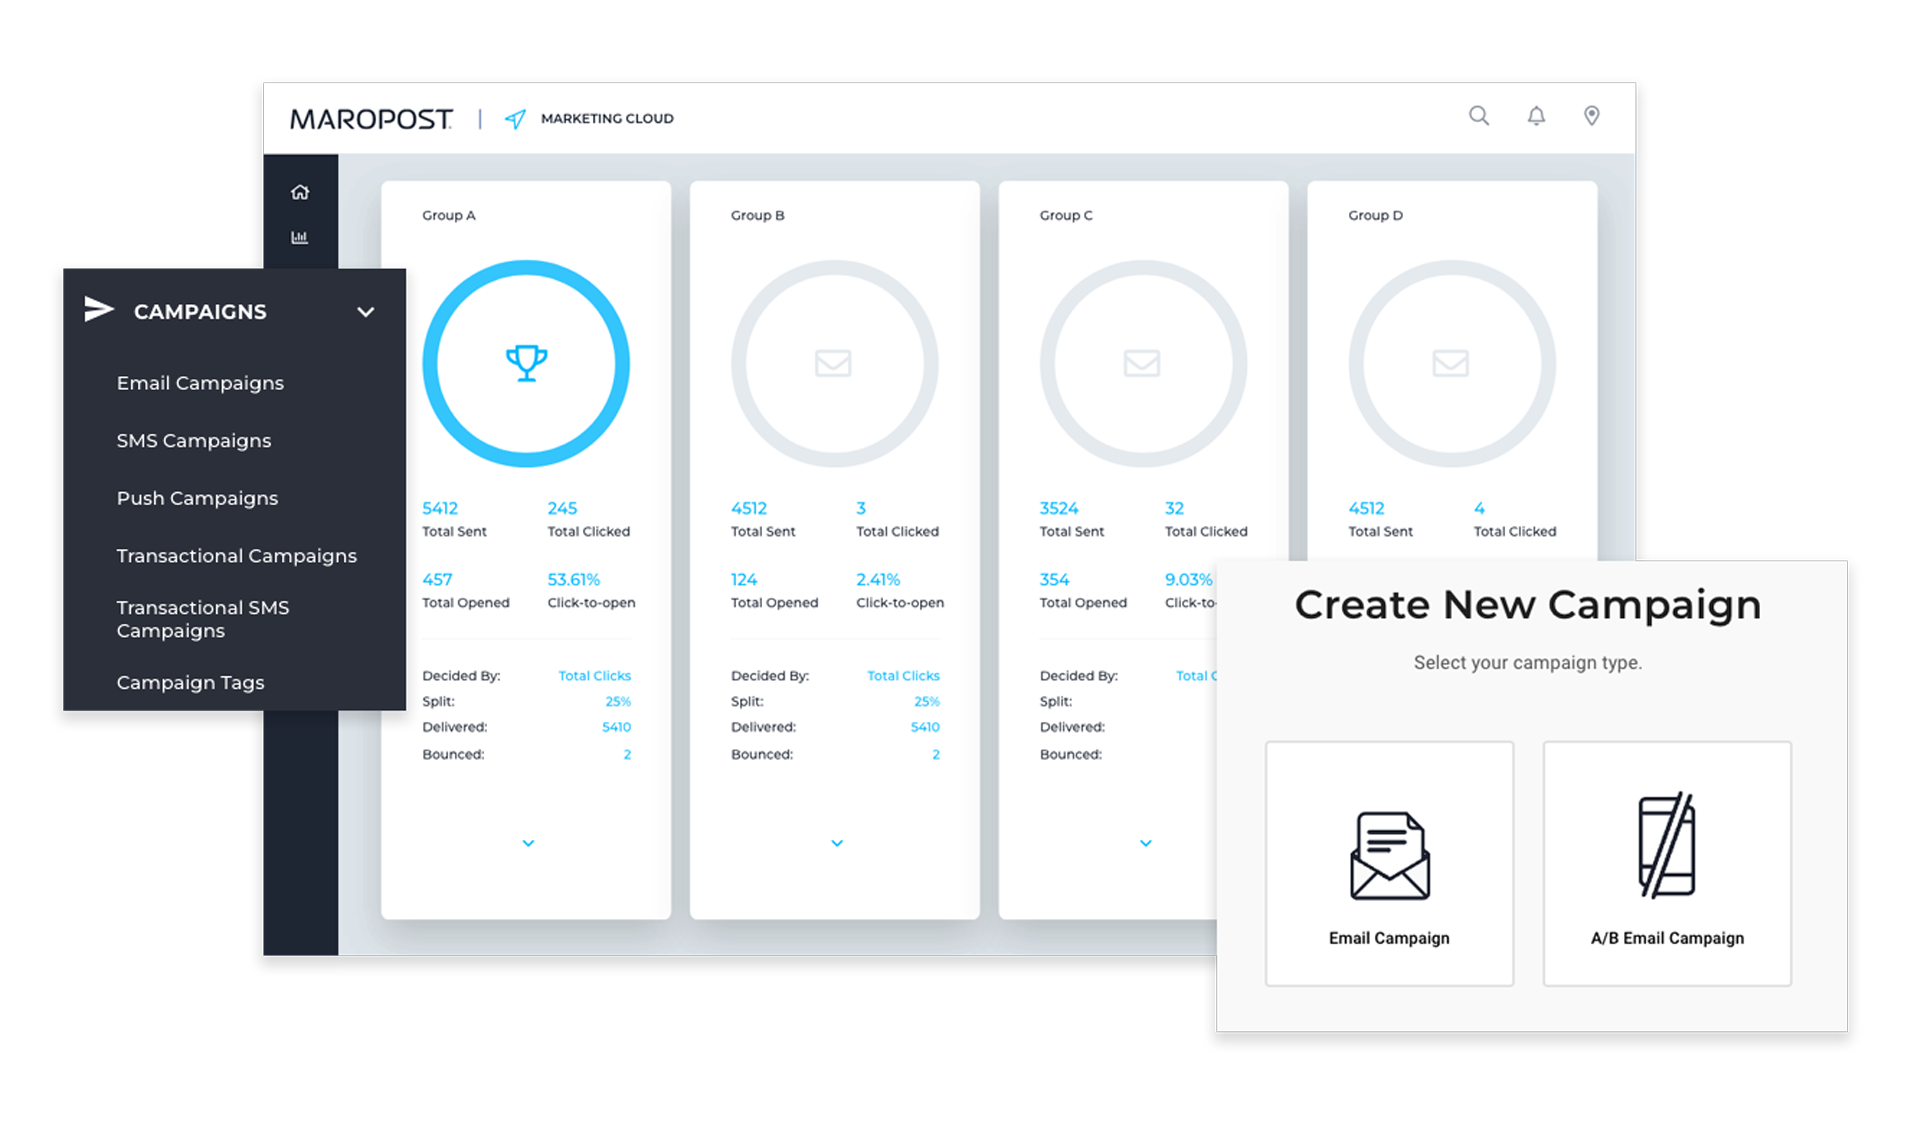Open the reports bar chart icon
The height and width of the screenshot is (1133, 1924).
click(x=299, y=237)
